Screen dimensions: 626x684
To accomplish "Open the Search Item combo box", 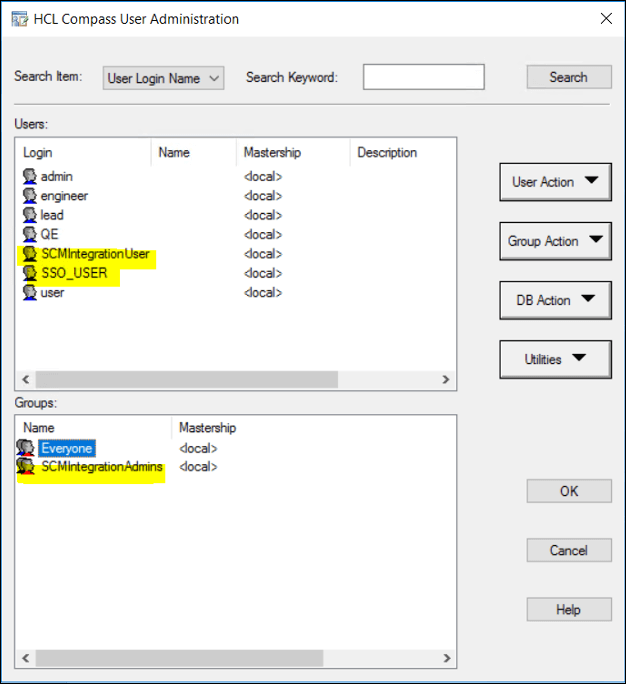I will (x=164, y=78).
